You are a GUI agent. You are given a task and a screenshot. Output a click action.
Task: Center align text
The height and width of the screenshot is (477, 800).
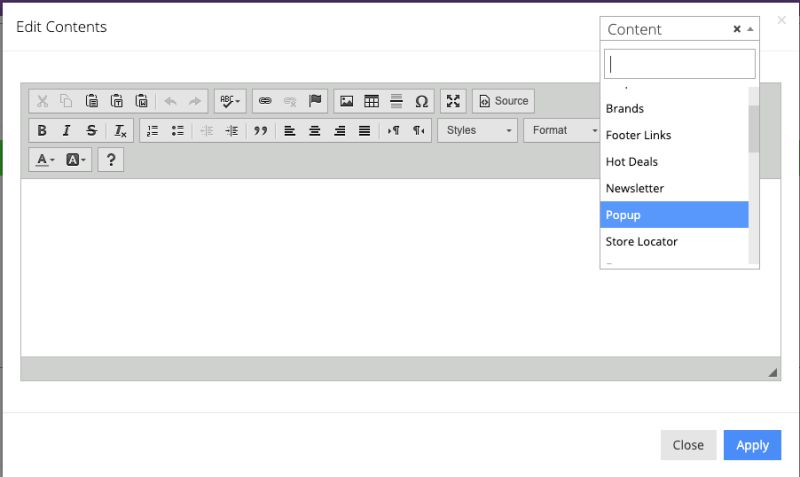click(x=315, y=131)
